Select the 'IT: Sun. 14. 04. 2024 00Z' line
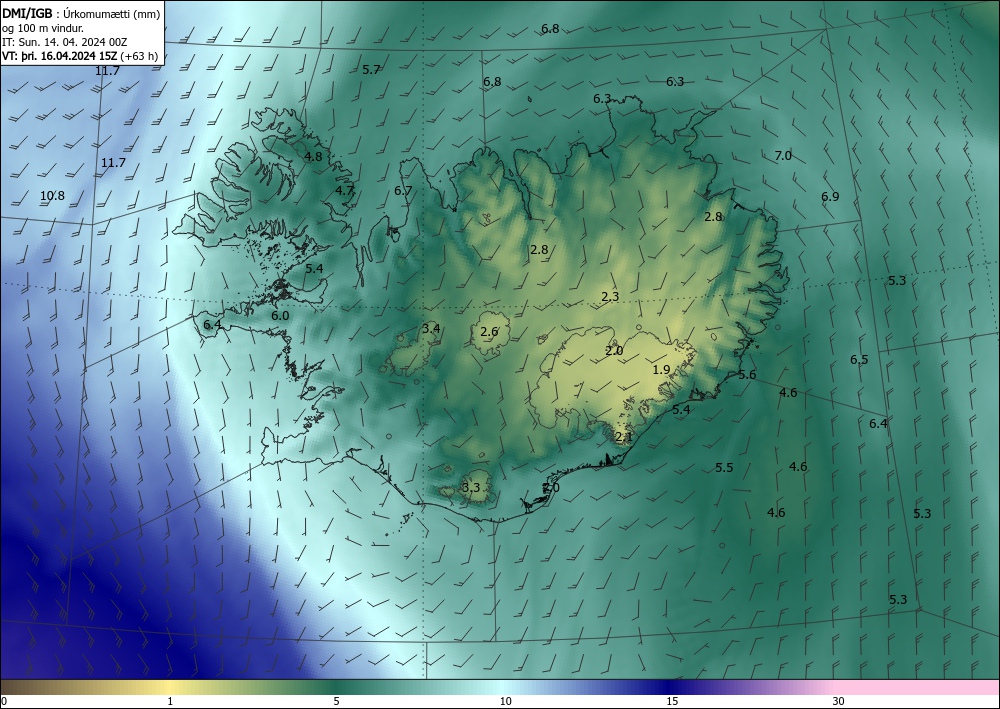 click(64, 42)
